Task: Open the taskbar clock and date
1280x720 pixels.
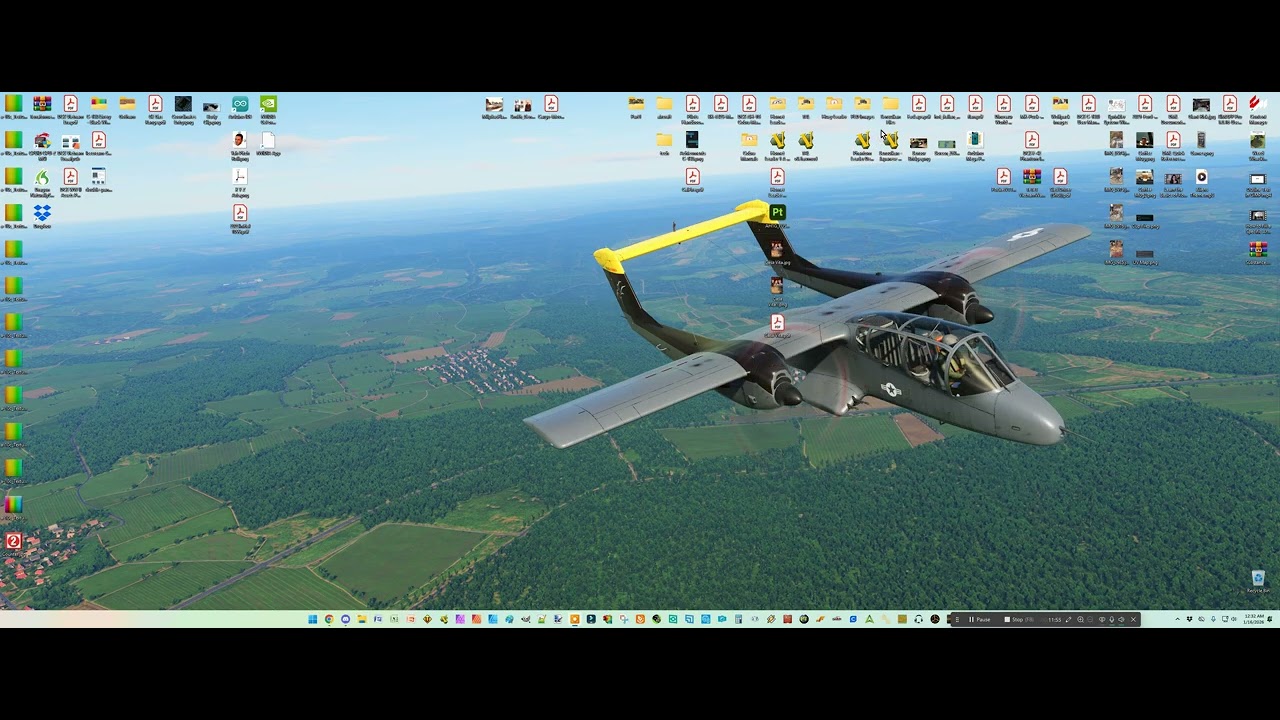Action: coord(1254,619)
